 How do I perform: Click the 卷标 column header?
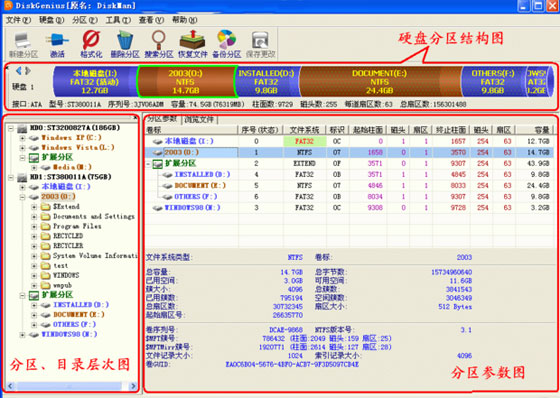[x=191, y=130]
